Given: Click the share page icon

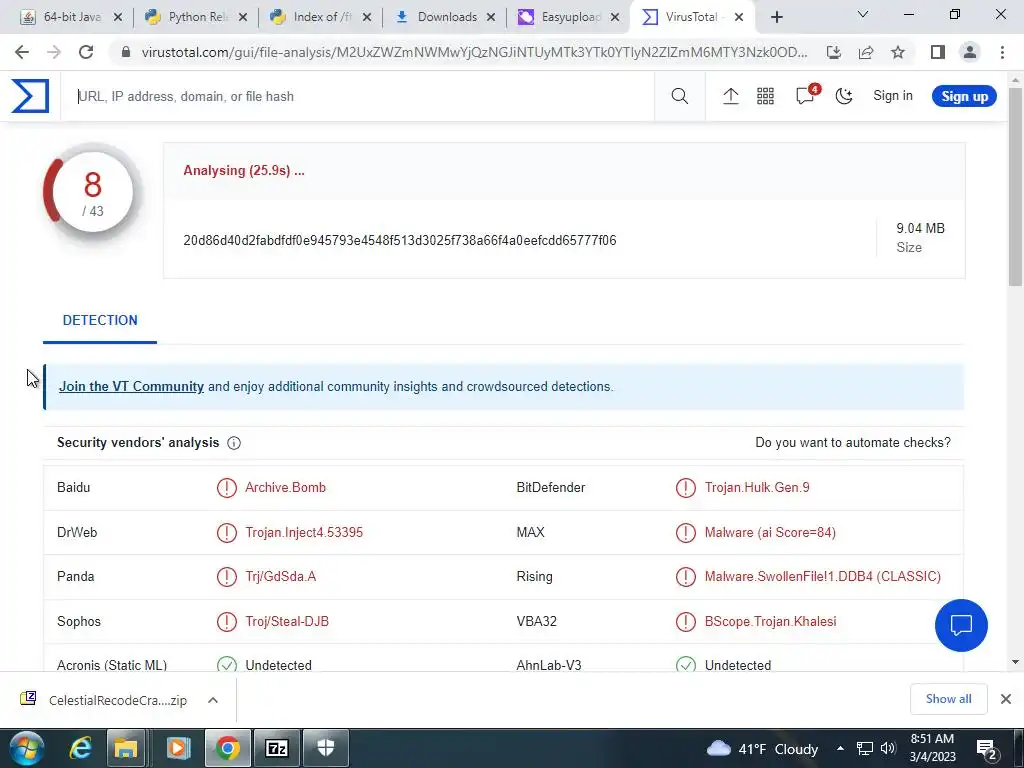Looking at the screenshot, I should [866, 52].
